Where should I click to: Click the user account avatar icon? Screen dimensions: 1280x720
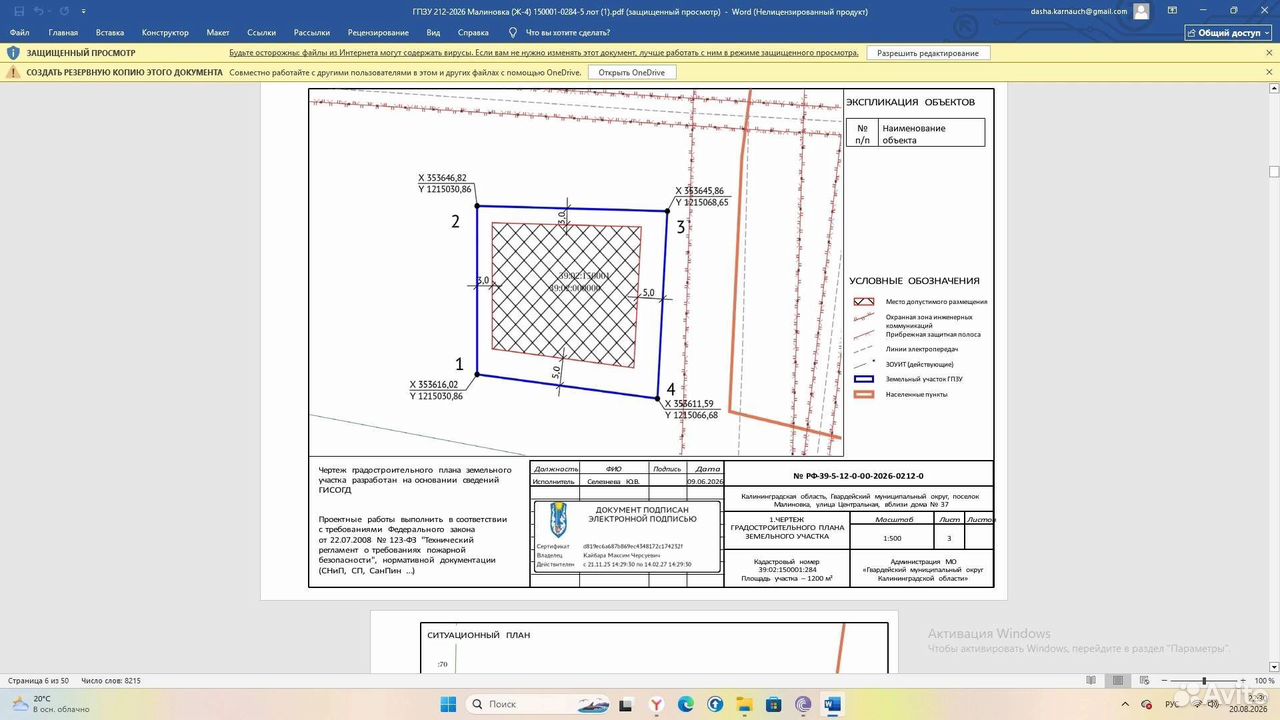click(1141, 11)
